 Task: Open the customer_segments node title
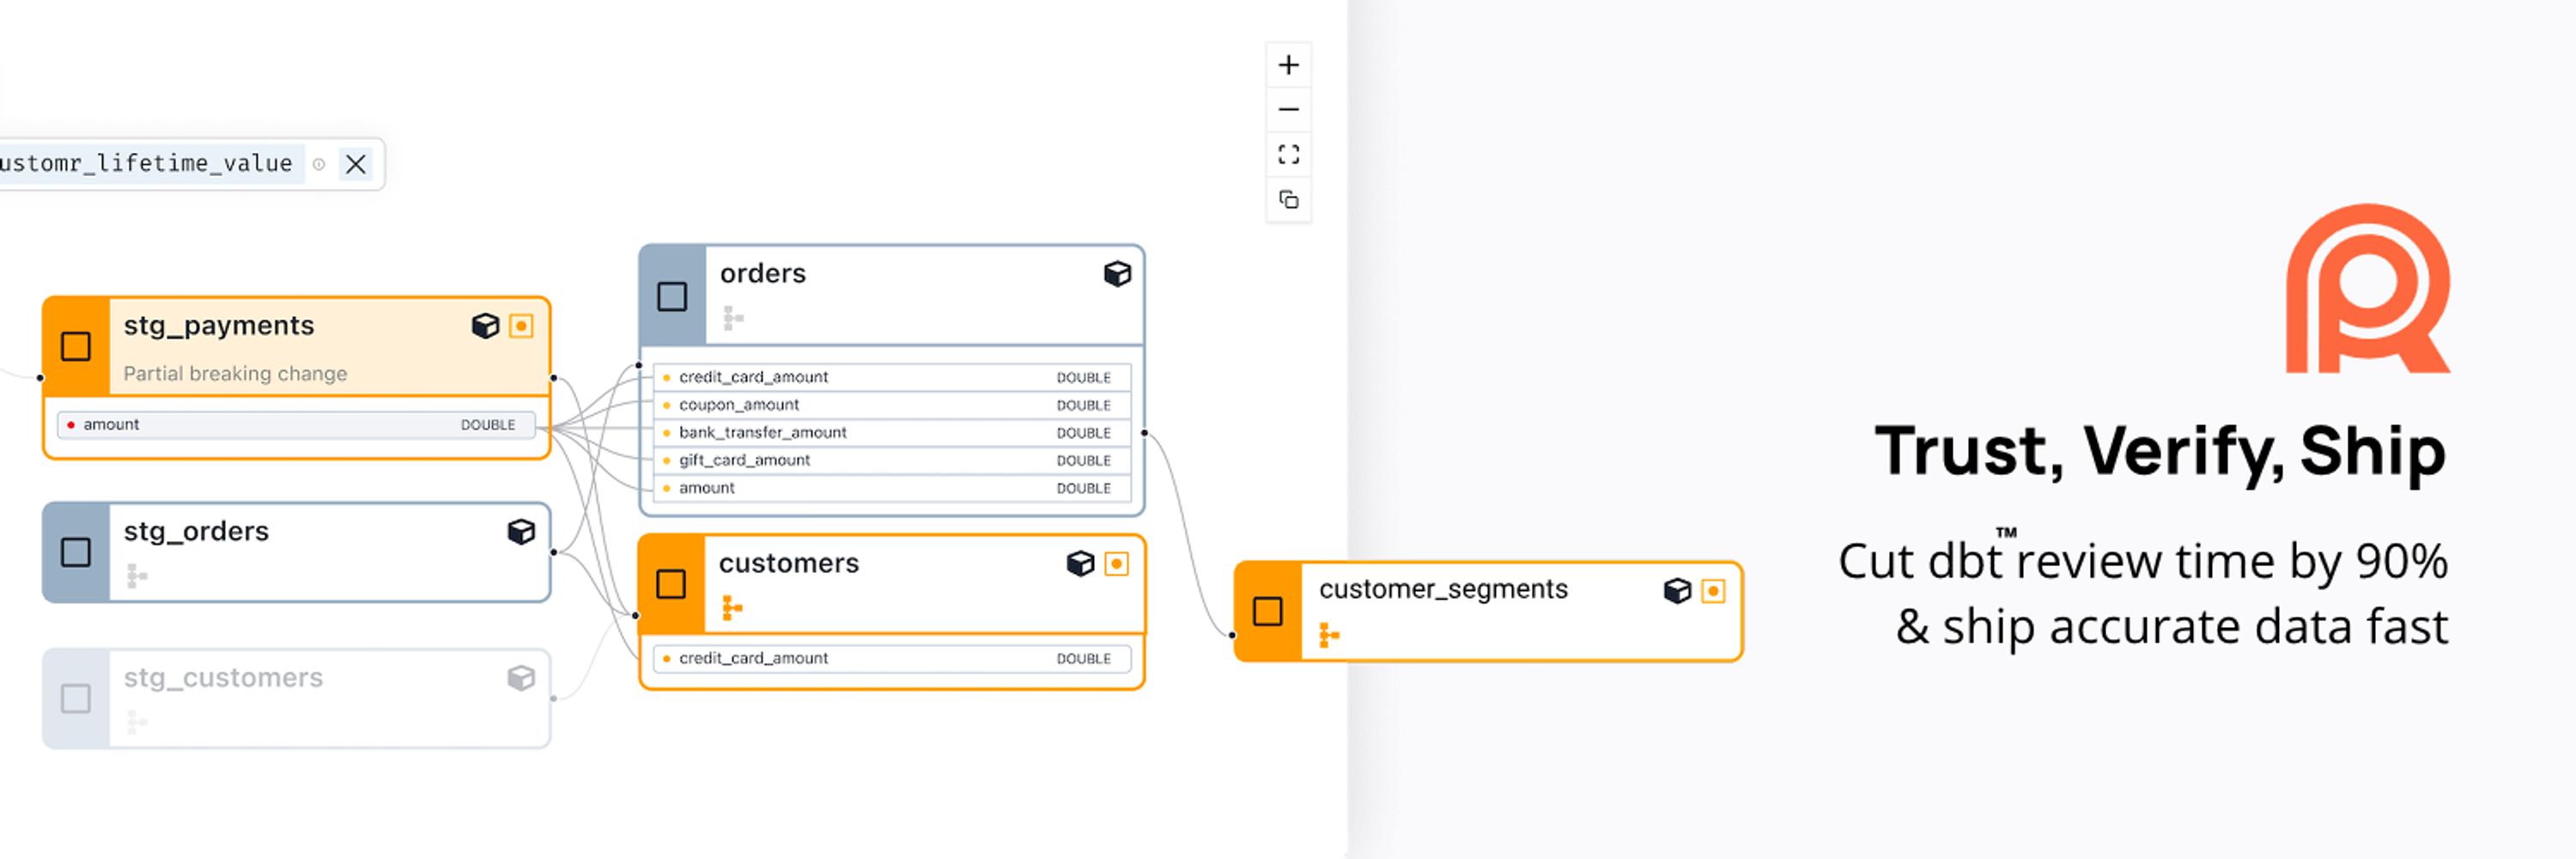click(x=1443, y=590)
